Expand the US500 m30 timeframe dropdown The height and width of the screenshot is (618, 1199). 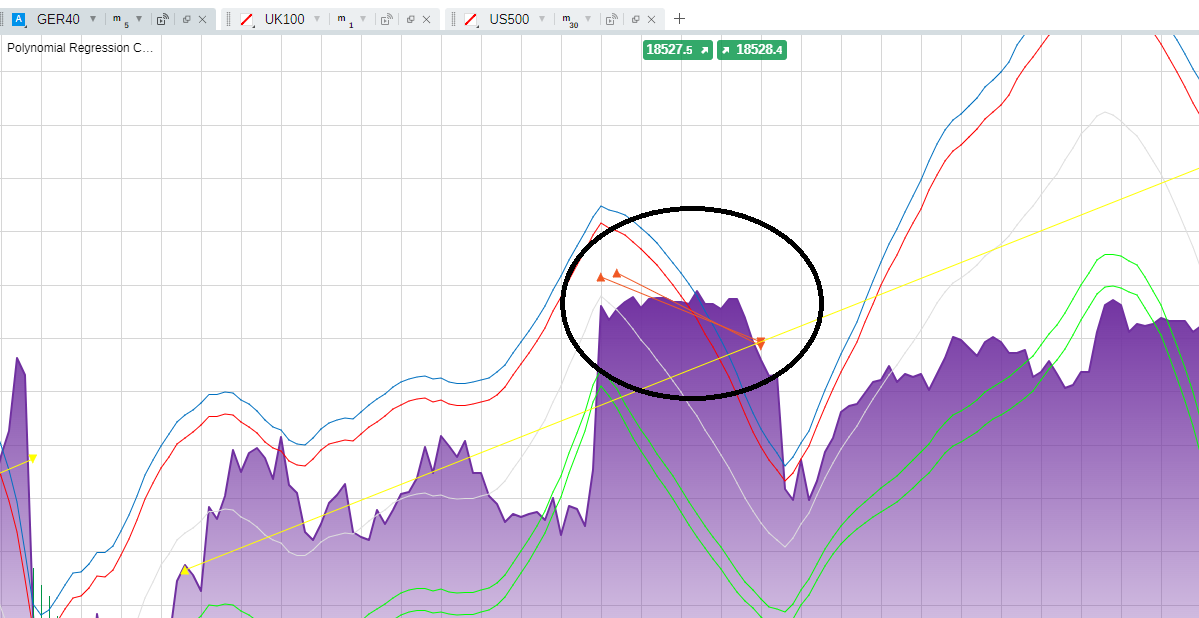click(589, 19)
